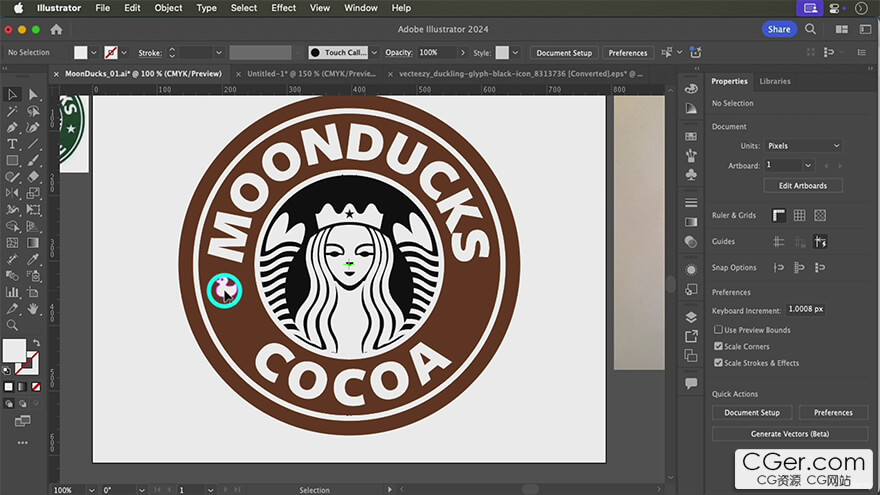Open the zoom level dropdown at bottom

pyautogui.click(x=91, y=490)
